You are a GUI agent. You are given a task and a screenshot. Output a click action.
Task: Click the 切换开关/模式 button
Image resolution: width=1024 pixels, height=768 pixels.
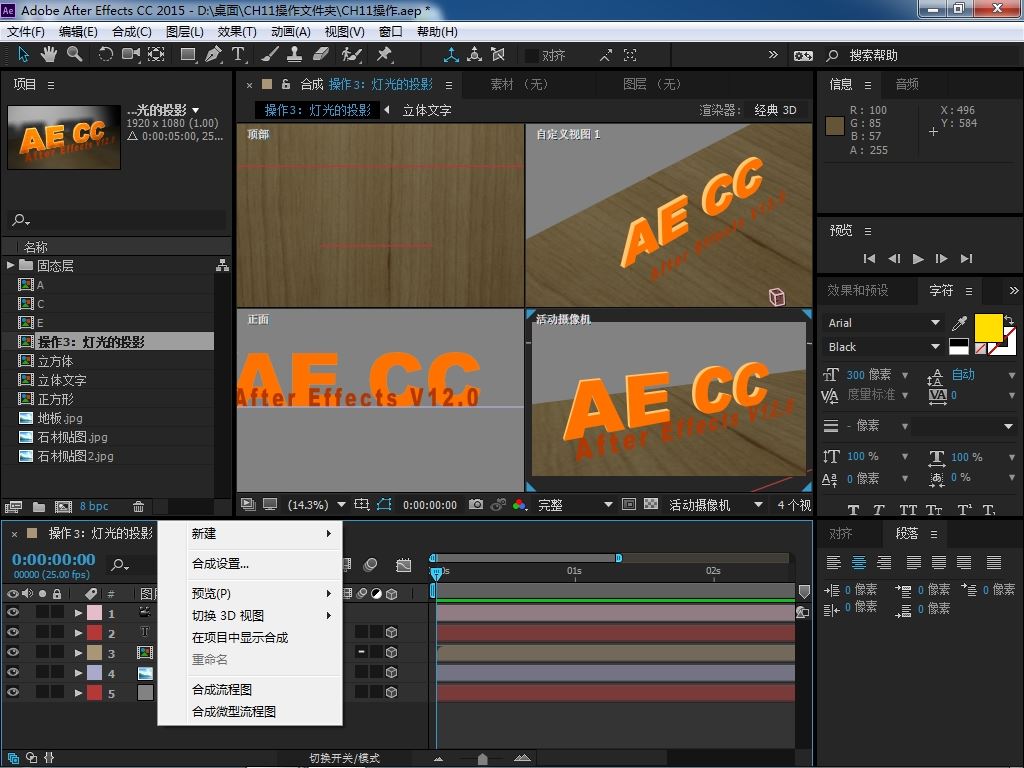coord(344,758)
